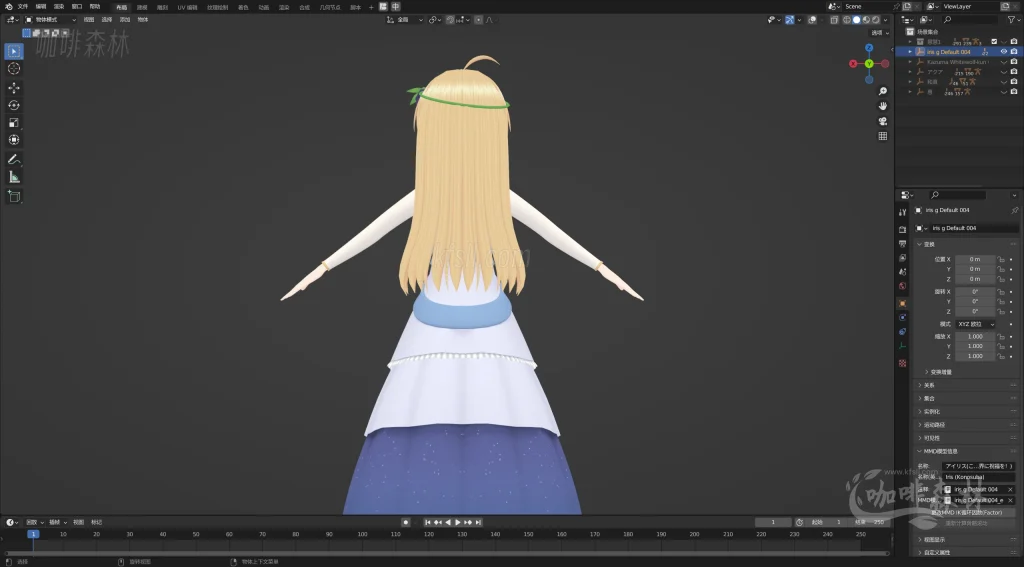Click current frame field showing 1
1024x567 pixels.
(x=773, y=522)
